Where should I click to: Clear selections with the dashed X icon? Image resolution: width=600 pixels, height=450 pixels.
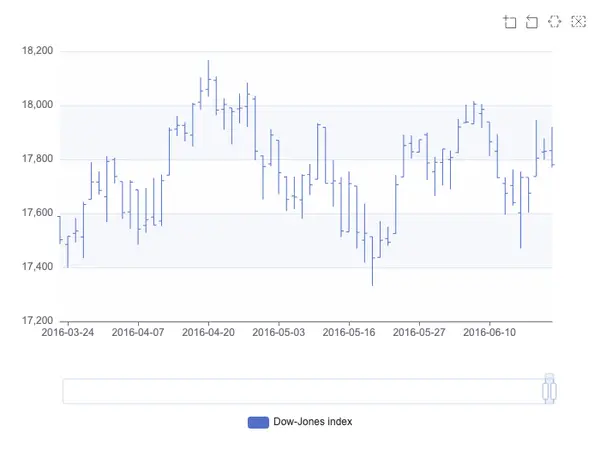tap(578, 21)
